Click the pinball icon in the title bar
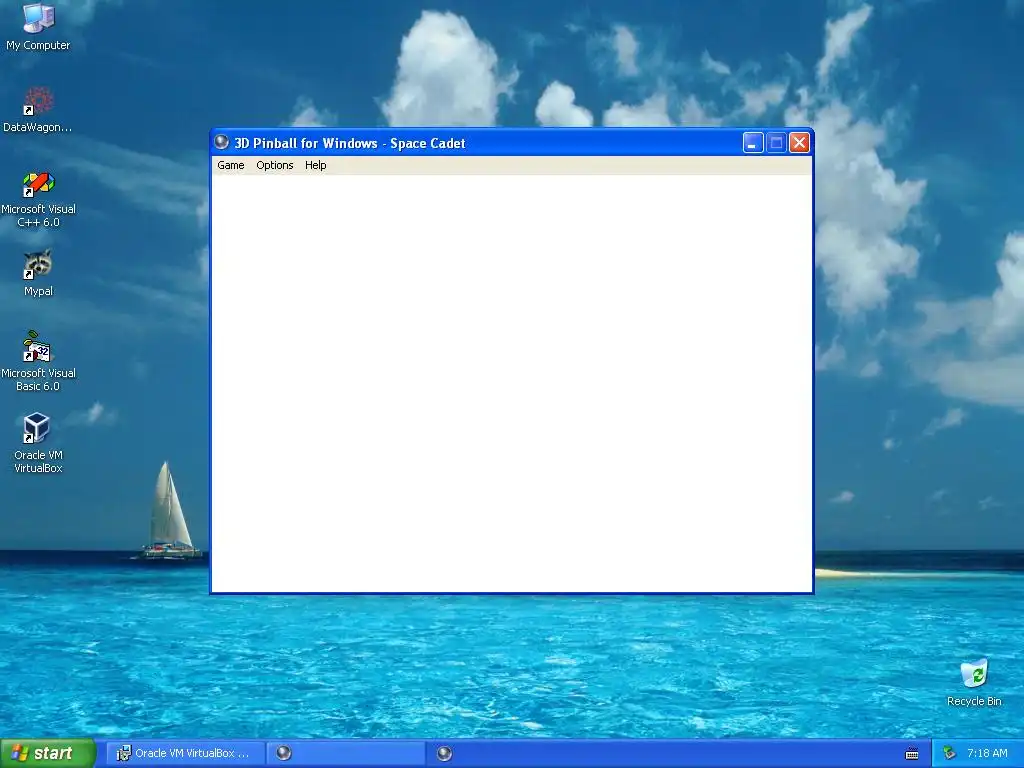This screenshot has width=1024, height=768. coord(222,142)
